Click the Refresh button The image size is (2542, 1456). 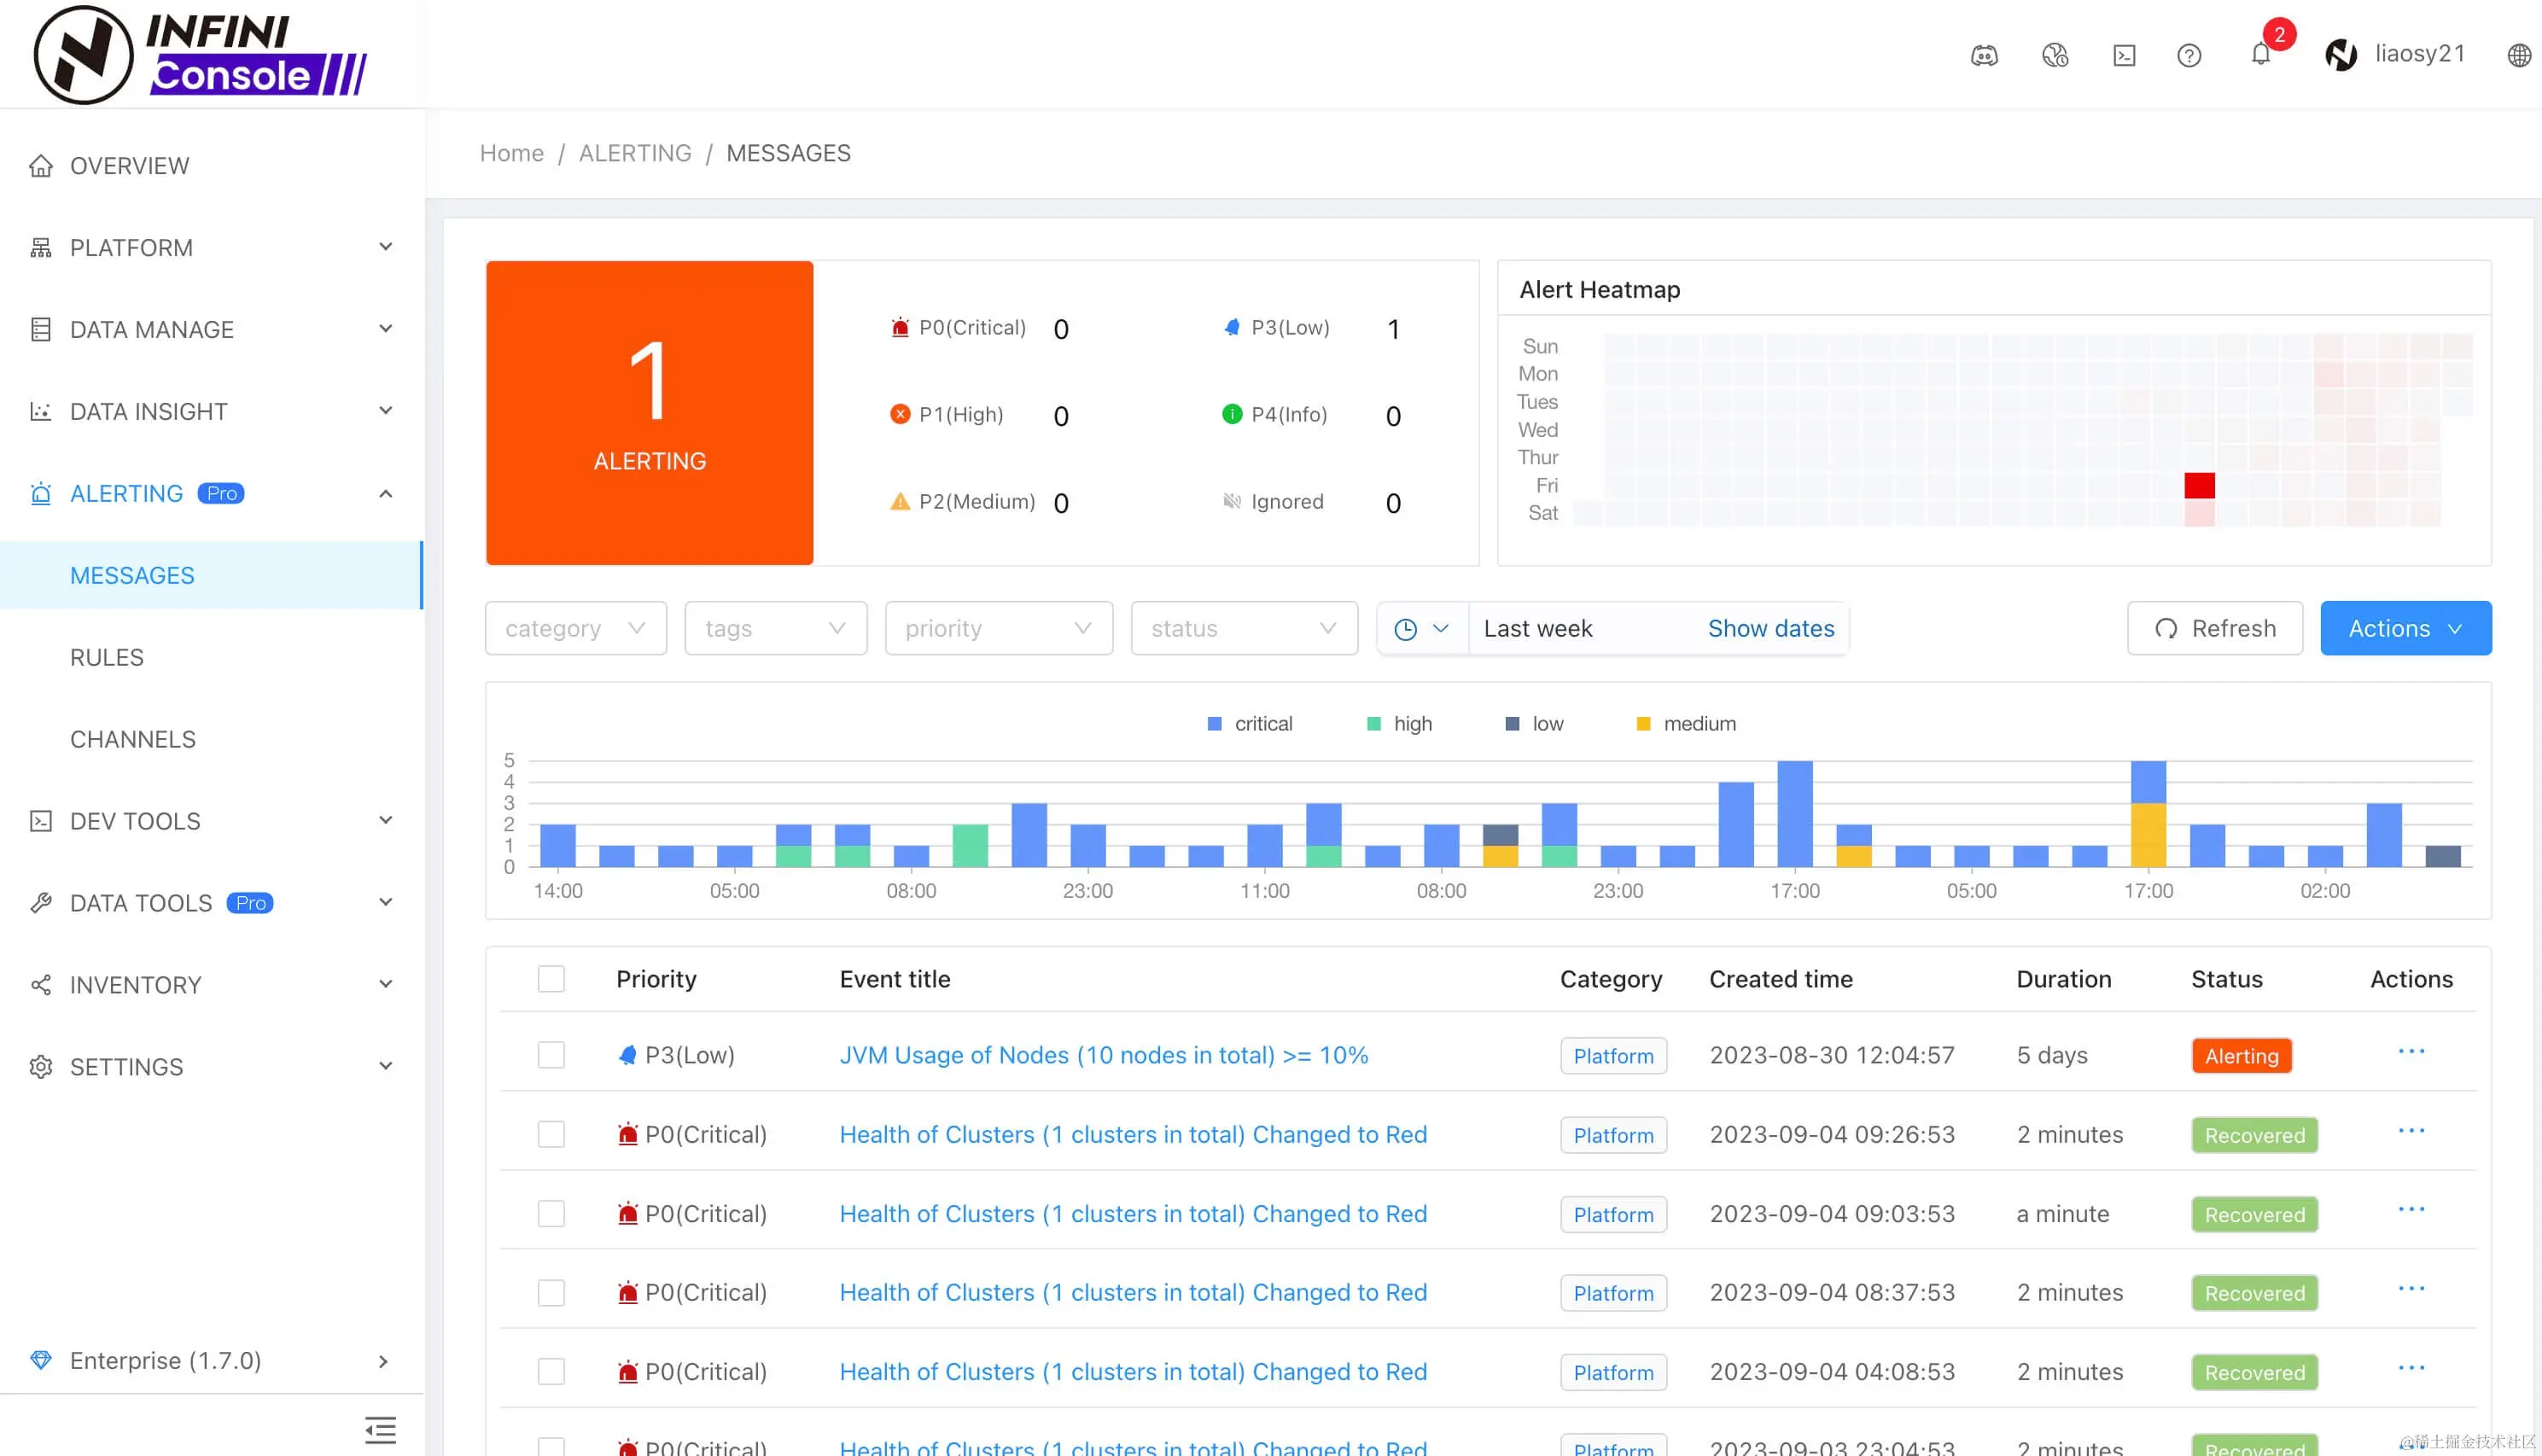pyautogui.click(x=2214, y=629)
